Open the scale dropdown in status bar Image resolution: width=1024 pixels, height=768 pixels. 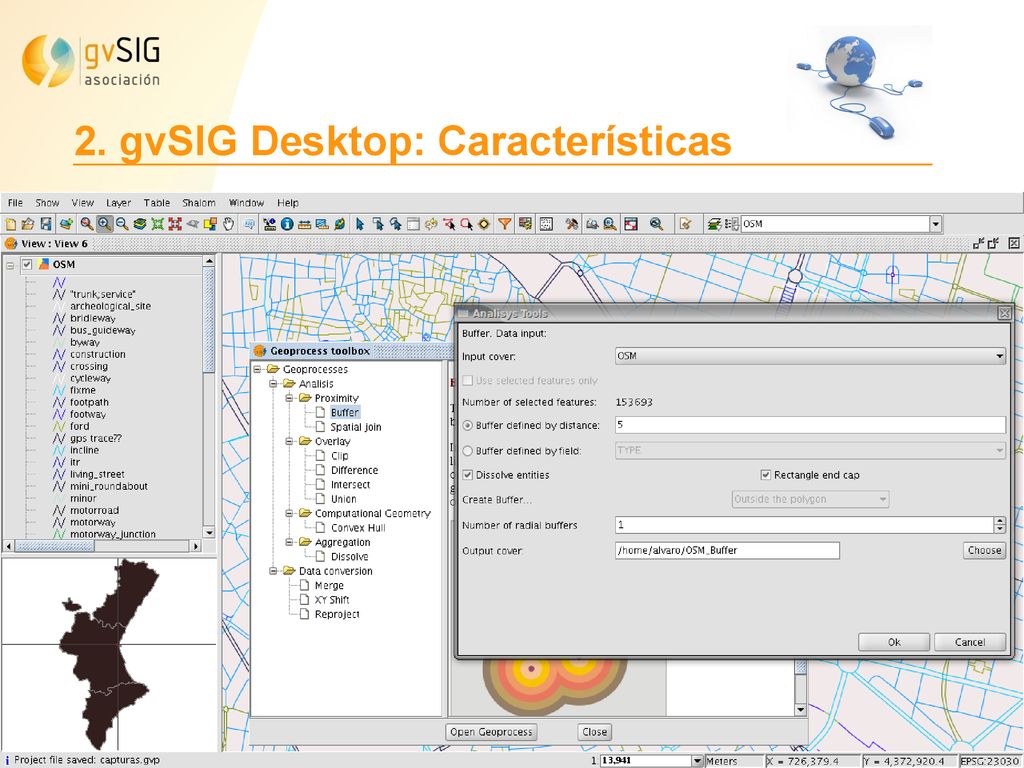coord(697,761)
